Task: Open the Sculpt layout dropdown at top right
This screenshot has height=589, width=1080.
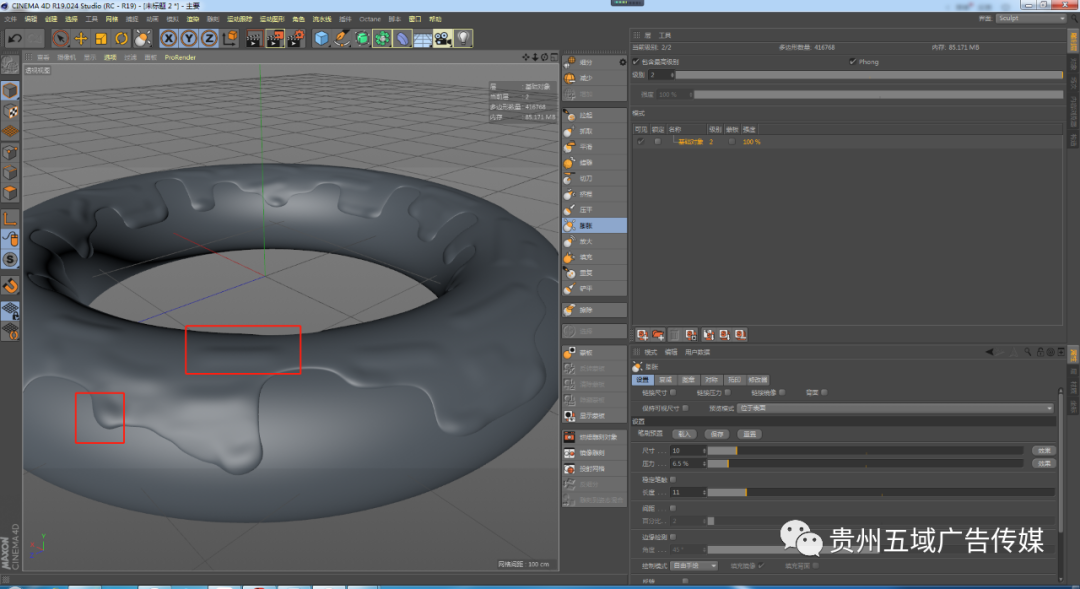Action: 1031,19
